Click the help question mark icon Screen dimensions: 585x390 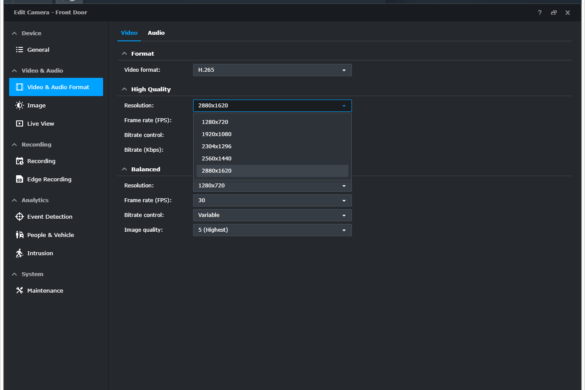tap(539, 13)
